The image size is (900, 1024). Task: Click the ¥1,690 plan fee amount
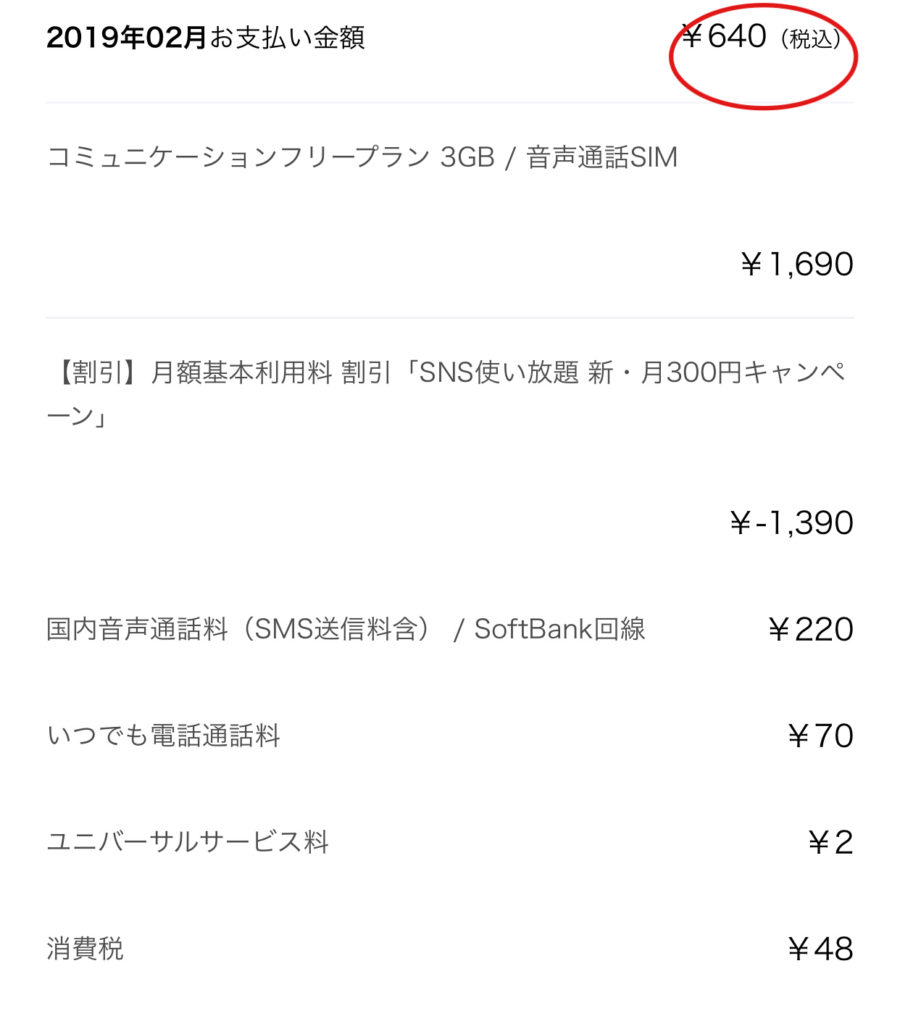(797, 264)
